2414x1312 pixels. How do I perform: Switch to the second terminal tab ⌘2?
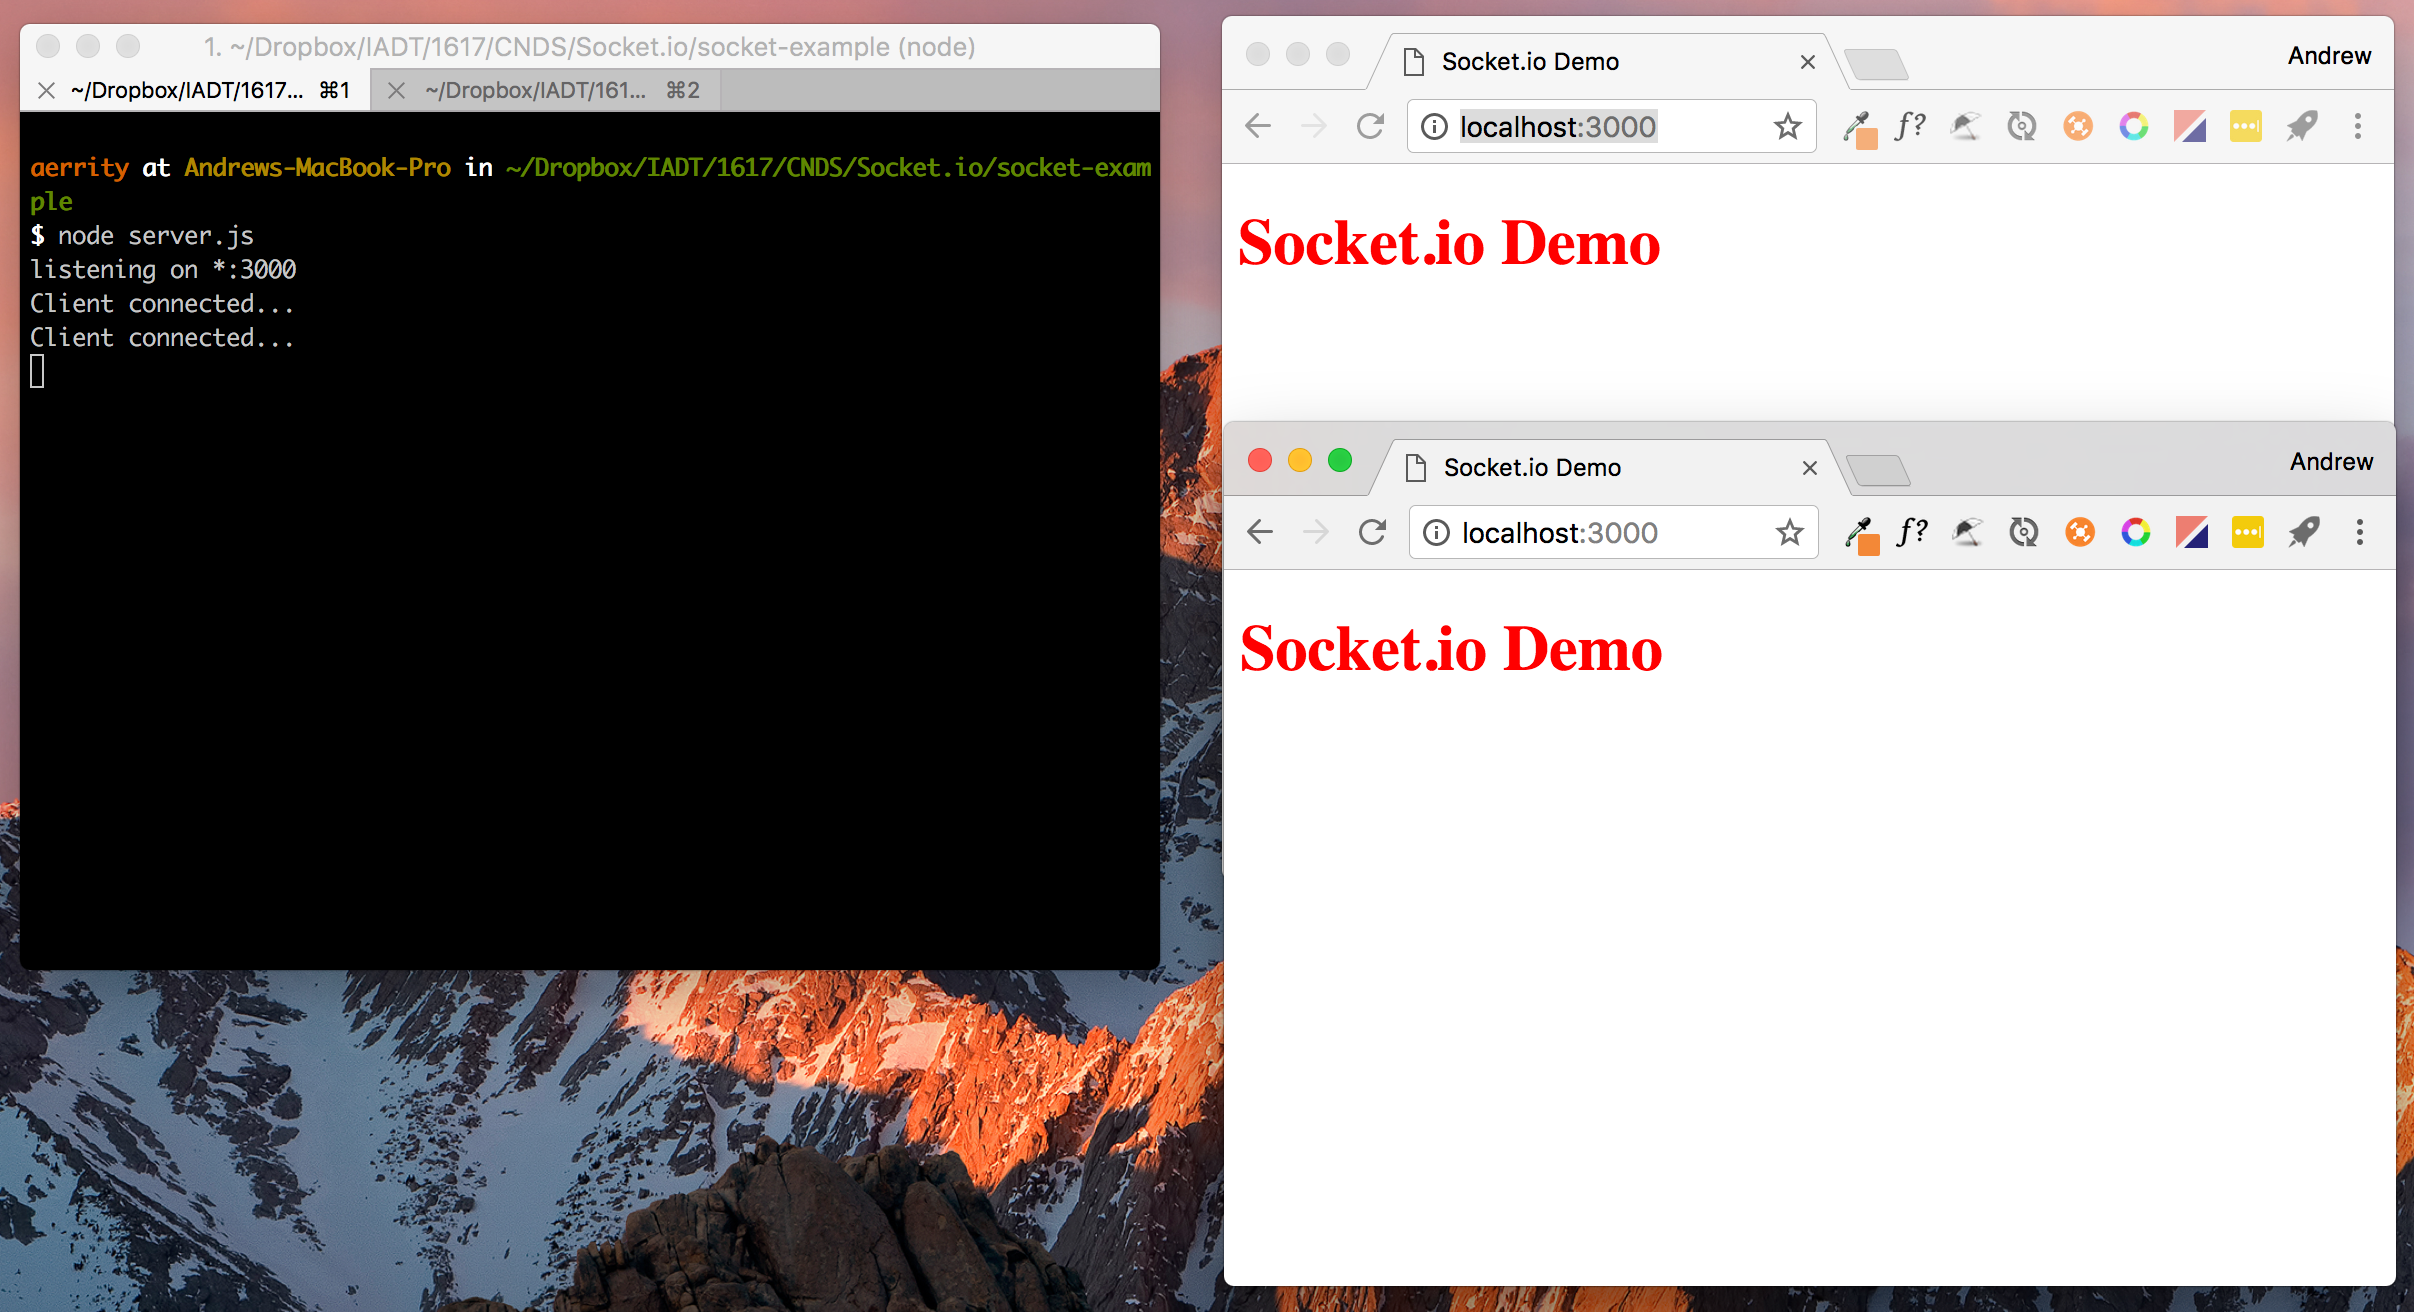tap(545, 90)
